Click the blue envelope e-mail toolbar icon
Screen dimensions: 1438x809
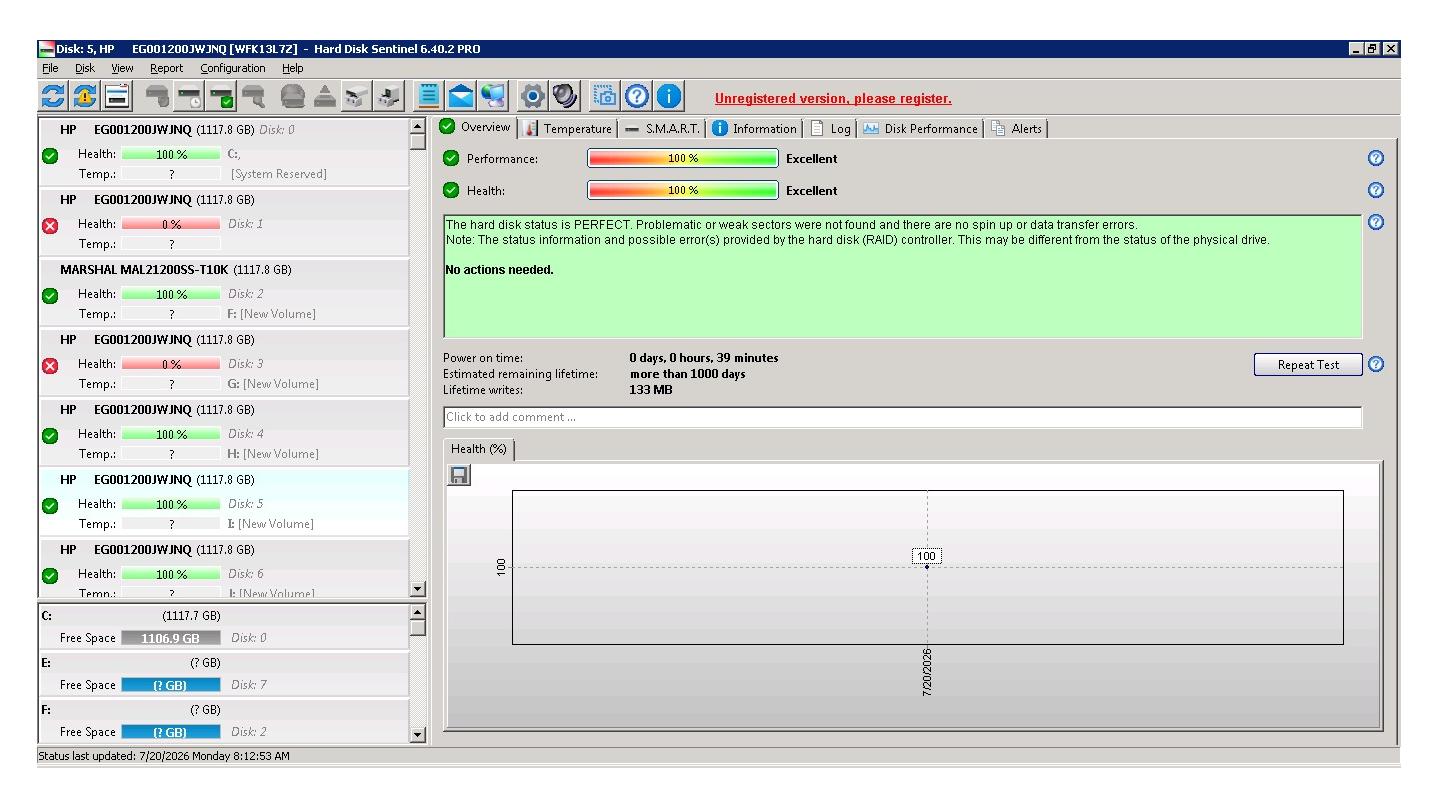click(461, 96)
